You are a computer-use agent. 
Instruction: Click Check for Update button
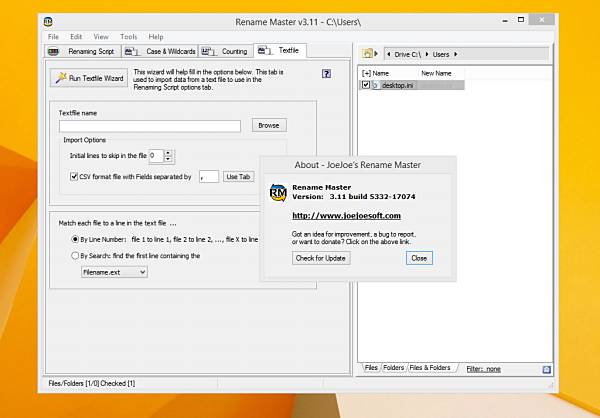click(321, 258)
